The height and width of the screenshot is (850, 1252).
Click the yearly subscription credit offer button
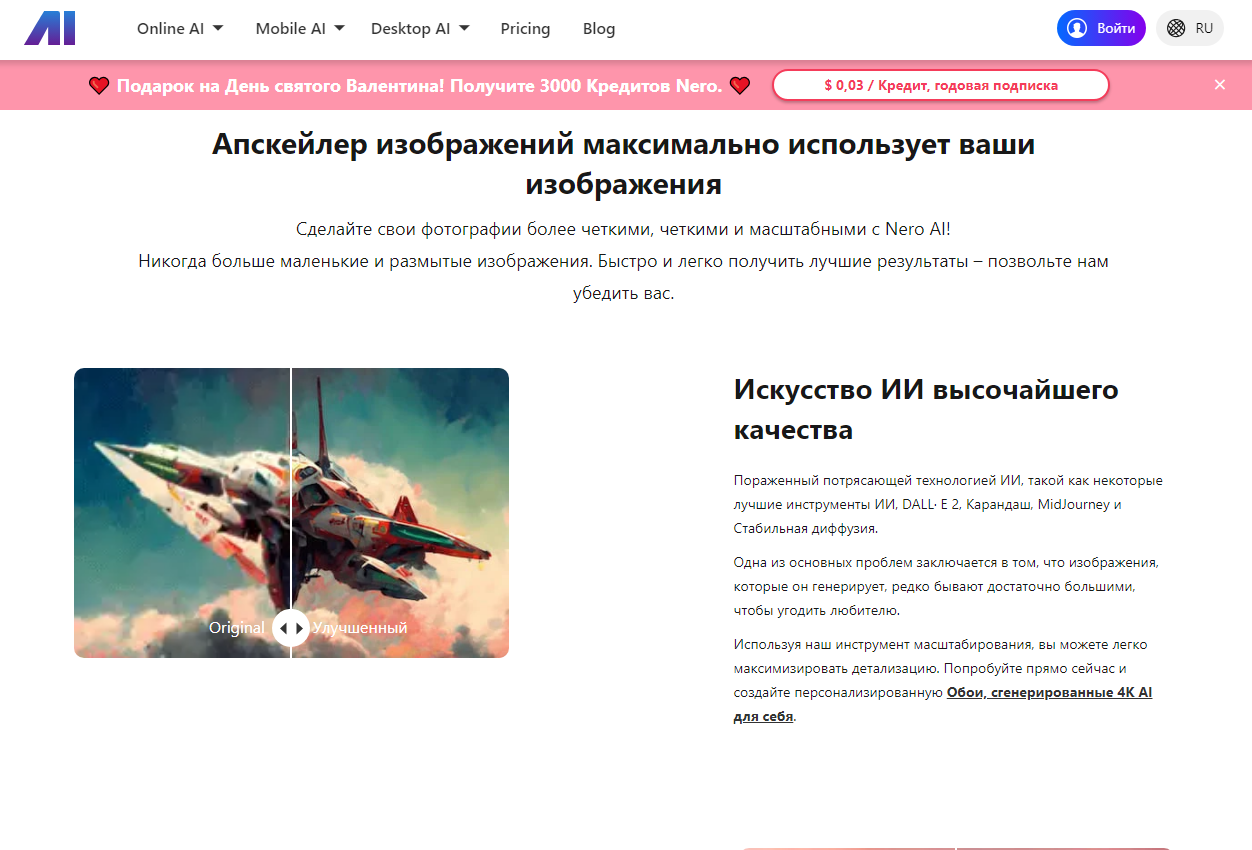click(x=941, y=85)
